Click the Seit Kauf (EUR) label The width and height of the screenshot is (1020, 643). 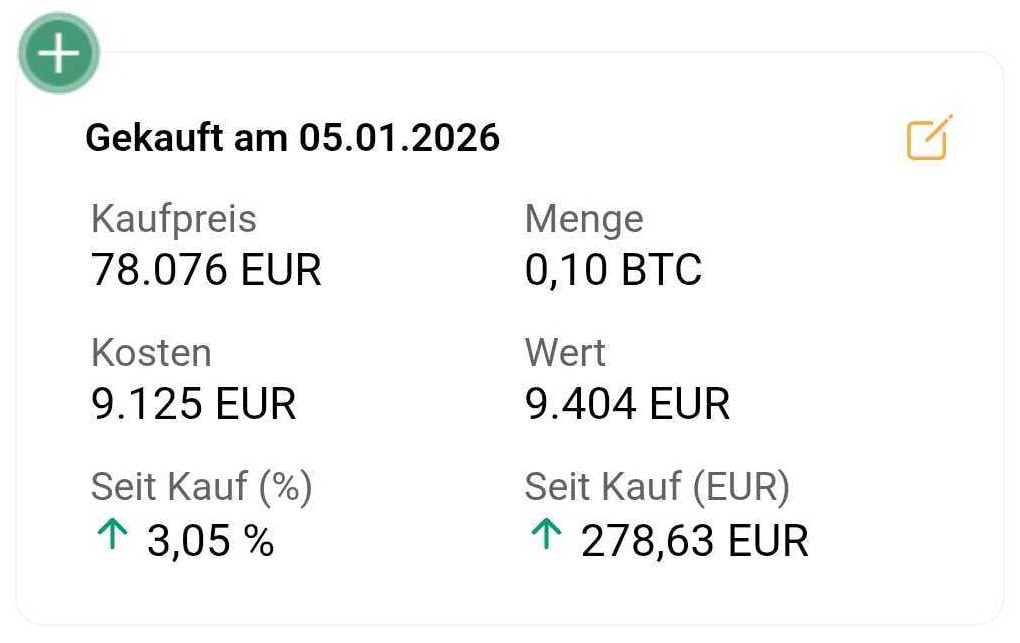657,487
